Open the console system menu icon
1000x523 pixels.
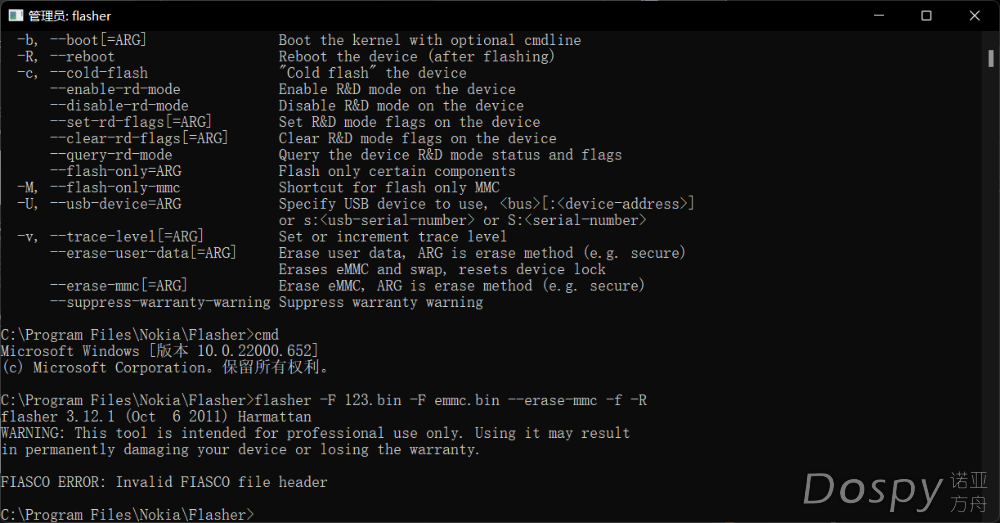[15, 15]
